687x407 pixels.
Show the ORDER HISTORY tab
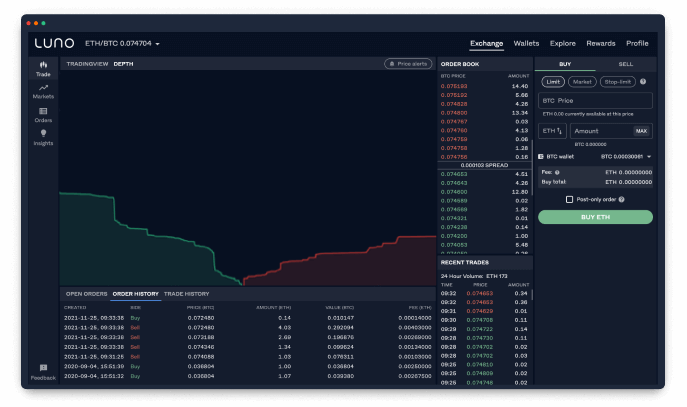point(135,294)
